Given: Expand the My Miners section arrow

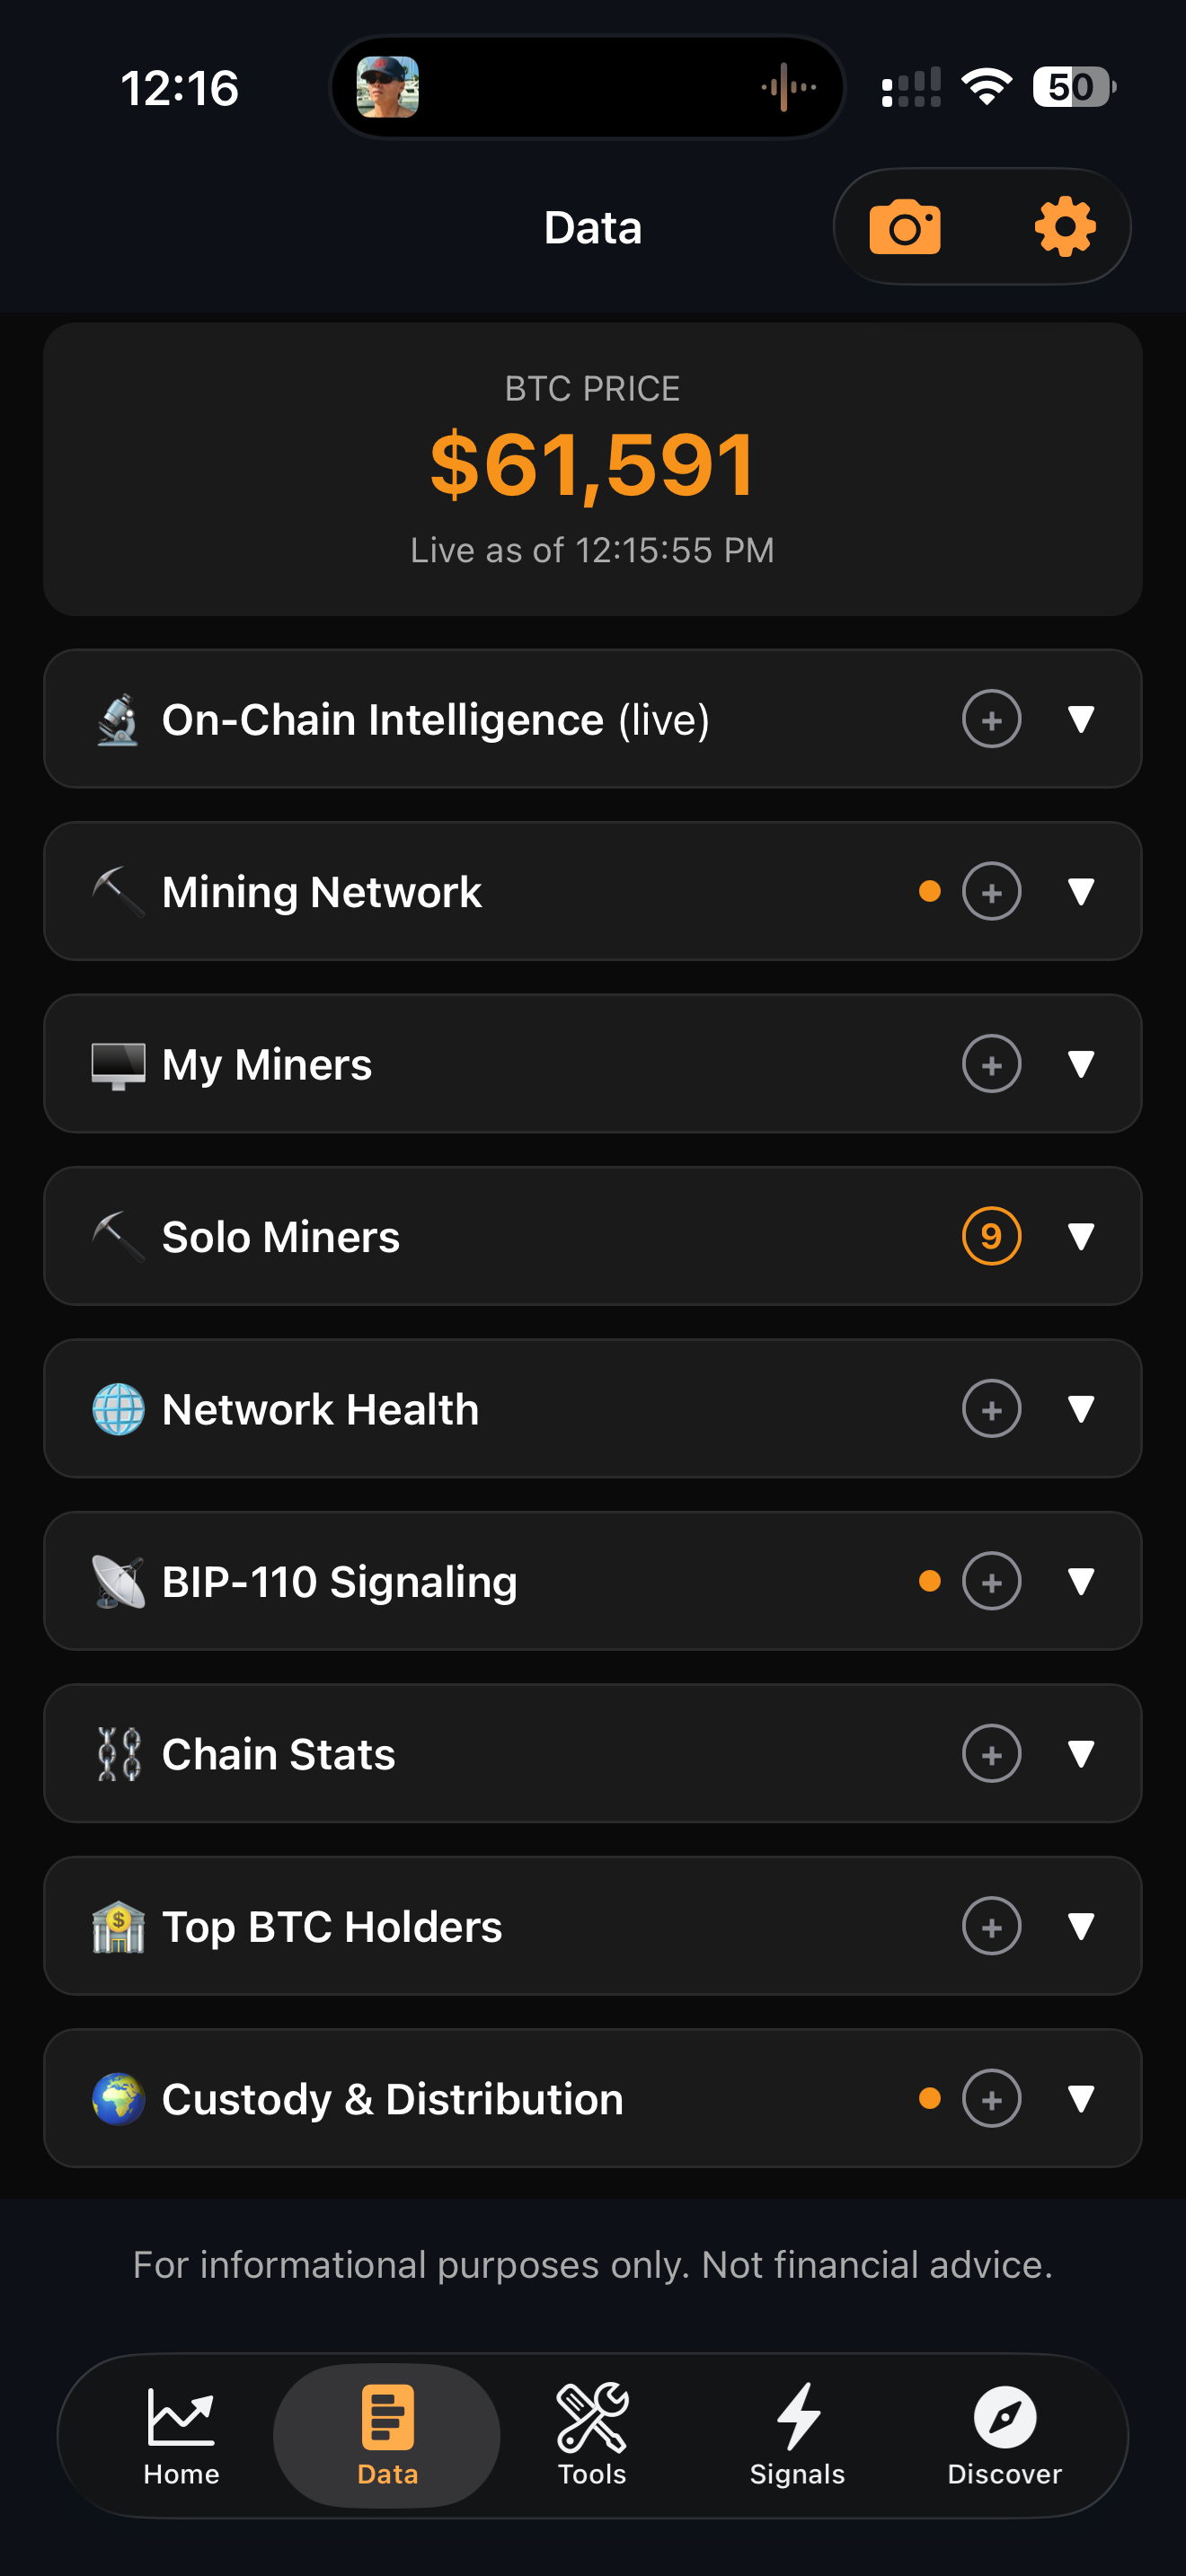Looking at the screenshot, I should (1080, 1063).
